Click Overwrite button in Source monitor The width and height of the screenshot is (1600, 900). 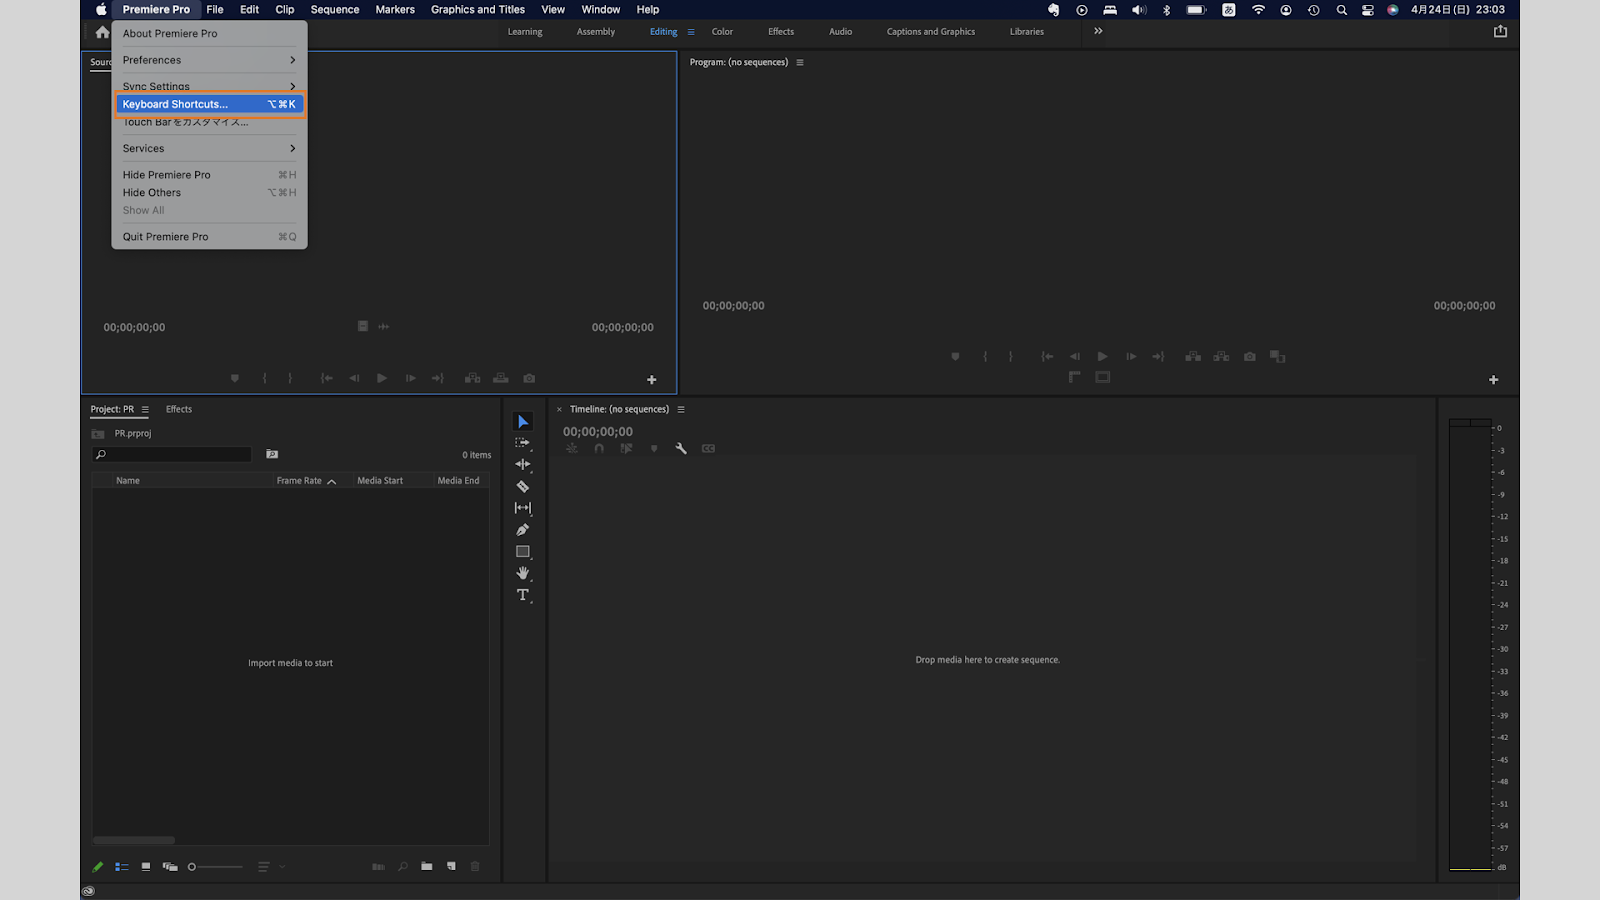501,379
